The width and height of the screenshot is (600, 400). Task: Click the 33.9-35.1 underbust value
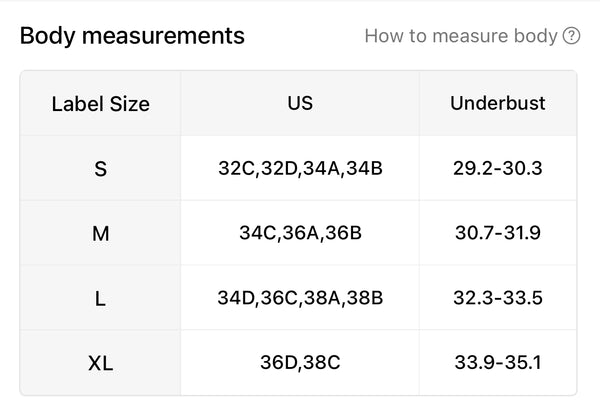pos(498,362)
